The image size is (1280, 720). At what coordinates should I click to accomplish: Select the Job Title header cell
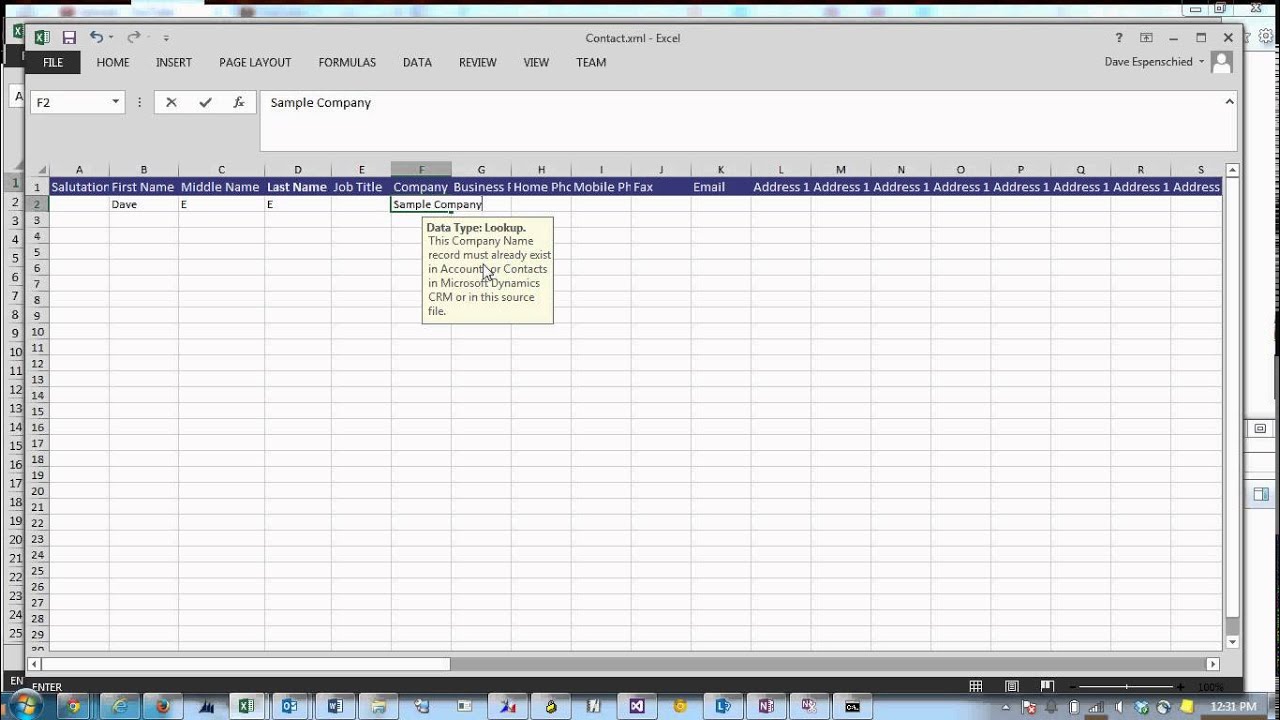tap(361, 187)
